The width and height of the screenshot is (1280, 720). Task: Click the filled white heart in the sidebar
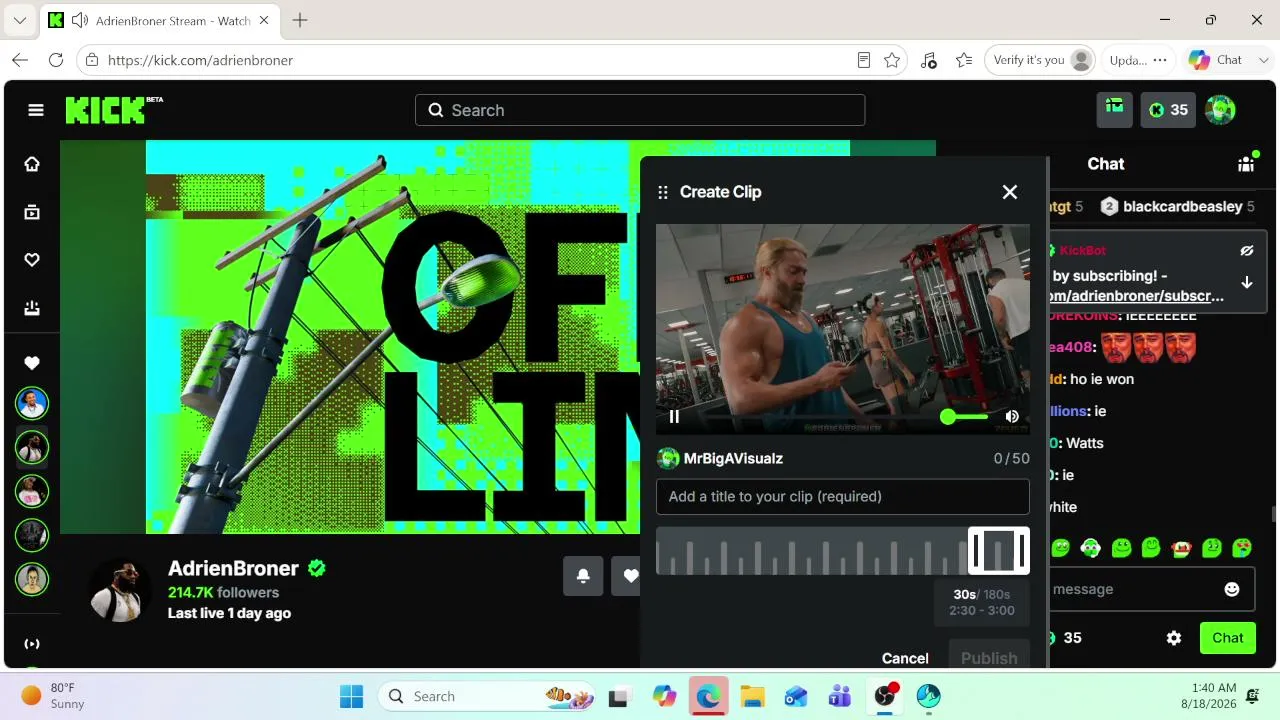pos(32,363)
